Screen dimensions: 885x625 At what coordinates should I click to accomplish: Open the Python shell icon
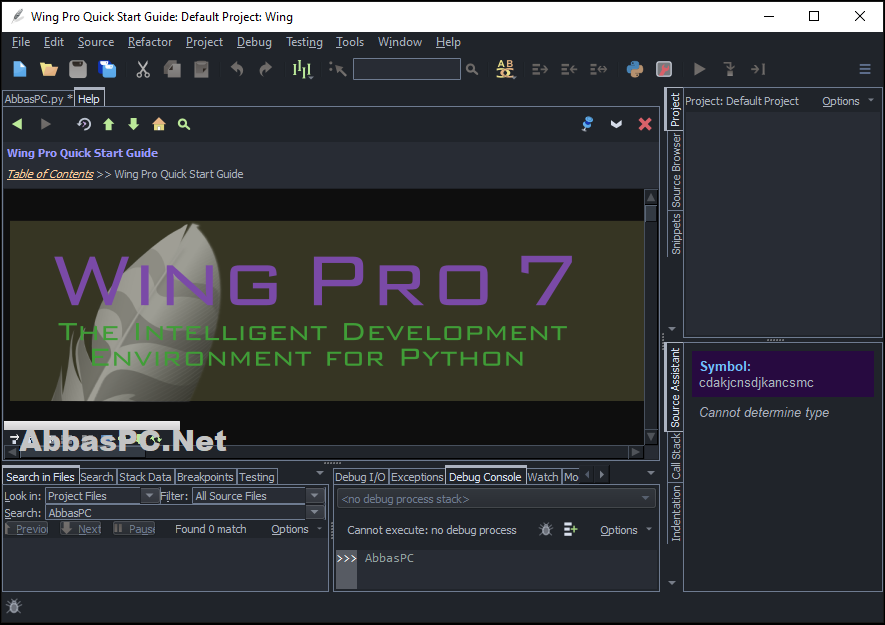click(634, 69)
